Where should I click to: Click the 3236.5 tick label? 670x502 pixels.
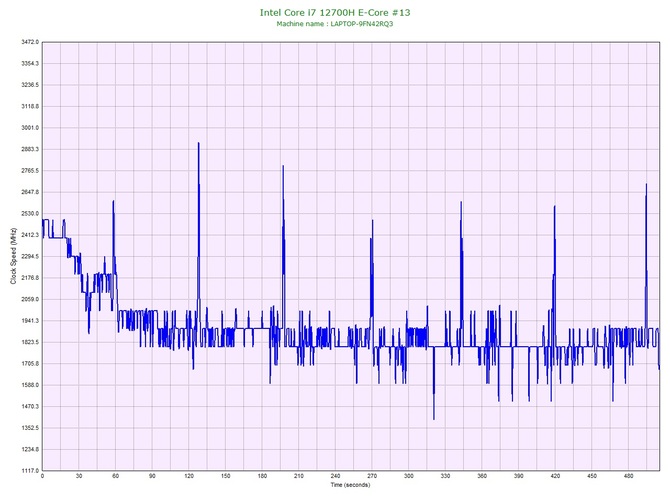pyautogui.click(x=30, y=85)
